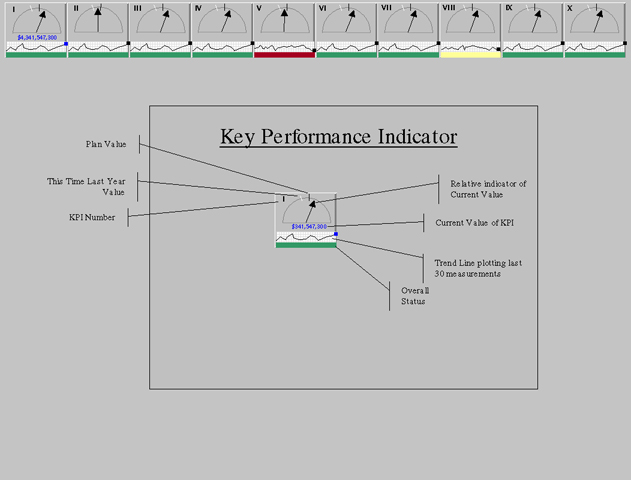The image size is (631, 480).
Task: Click the $4,341,547,000 value on KPI I
Action: (x=36, y=38)
